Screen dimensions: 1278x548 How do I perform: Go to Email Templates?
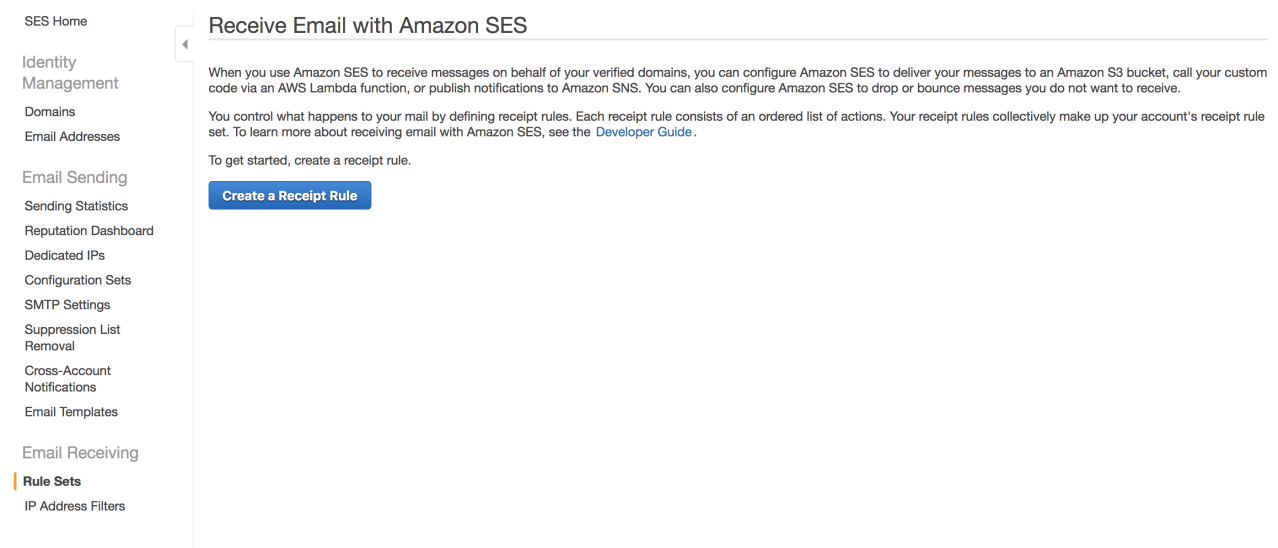71,412
